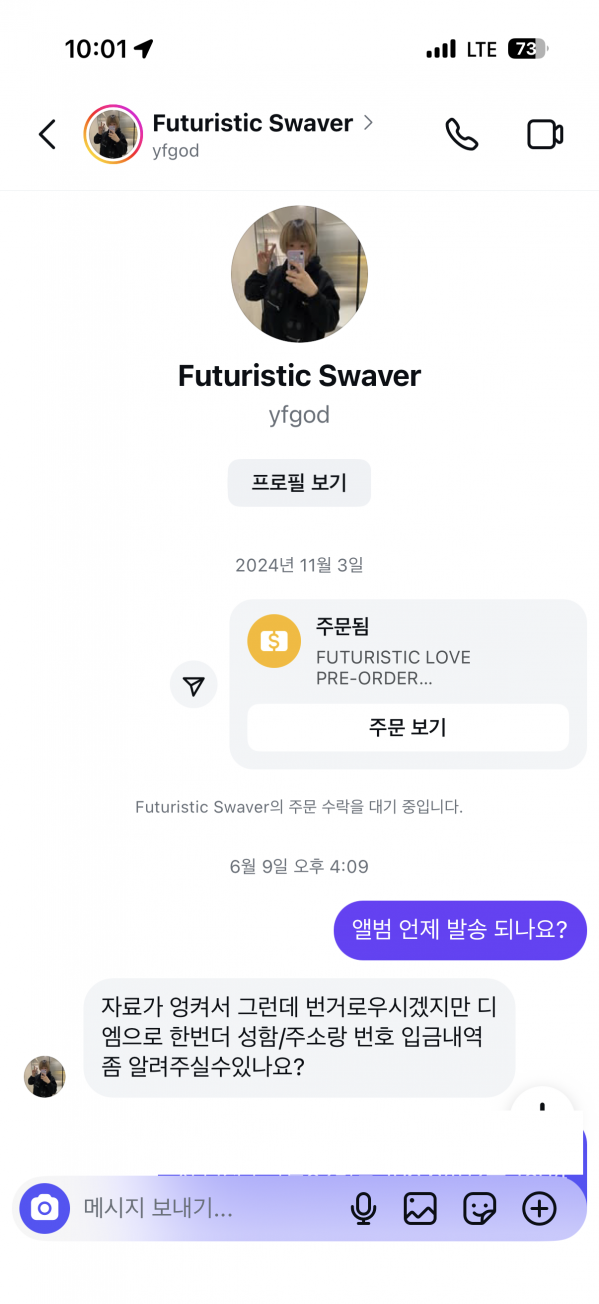Start an audio call with Futuristic Swaver

pos(461,134)
